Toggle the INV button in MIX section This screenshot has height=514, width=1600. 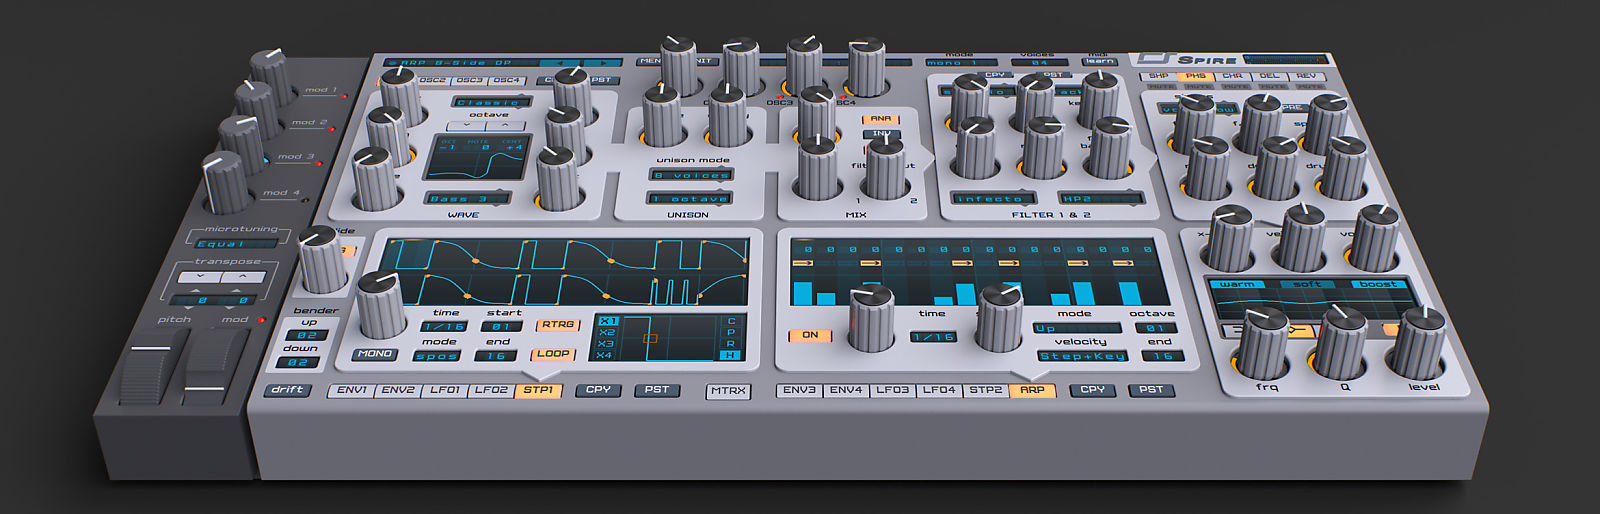(x=881, y=134)
